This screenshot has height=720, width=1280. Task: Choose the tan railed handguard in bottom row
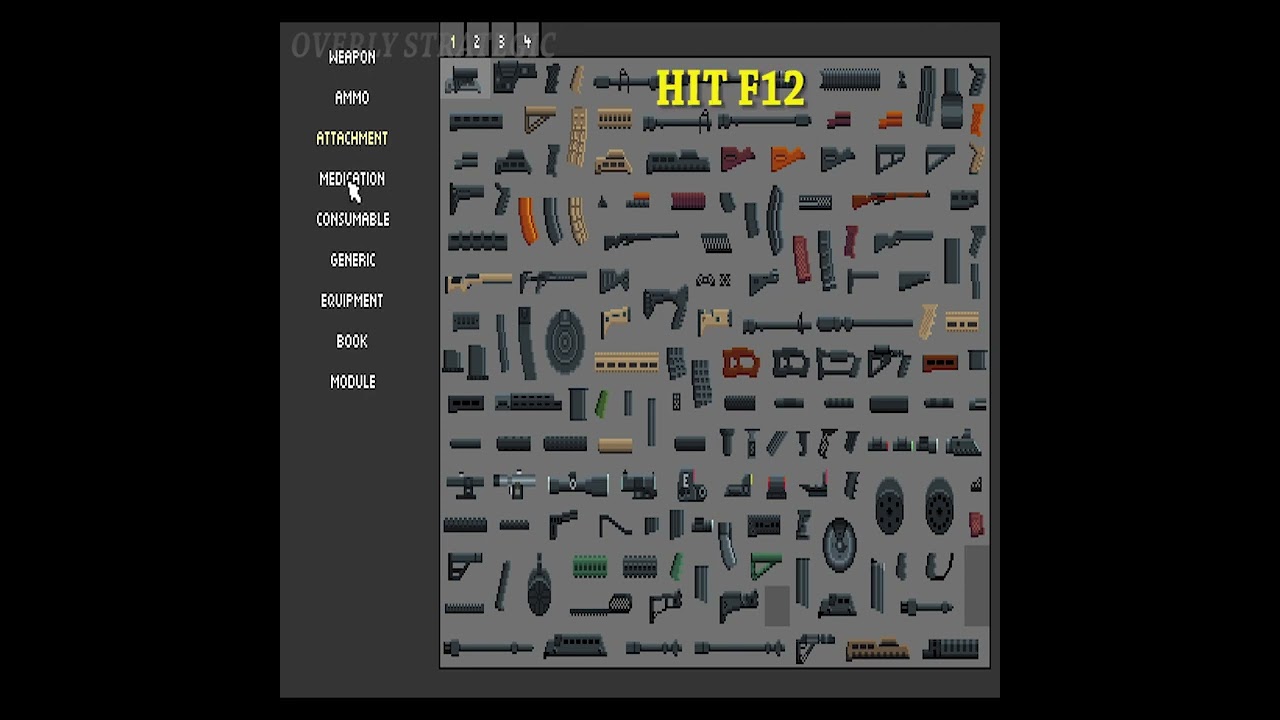tap(877, 650)
